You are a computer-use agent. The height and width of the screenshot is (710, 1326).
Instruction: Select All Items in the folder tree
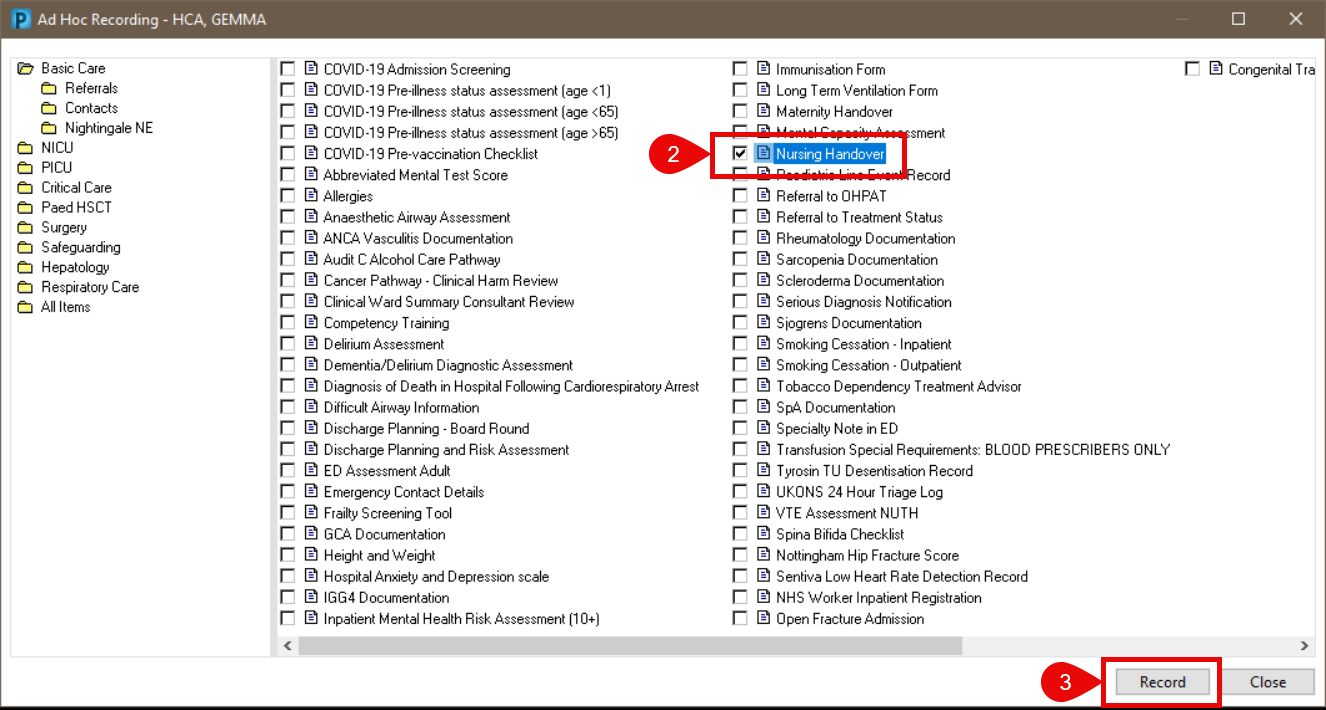click(x=65, y=308)
